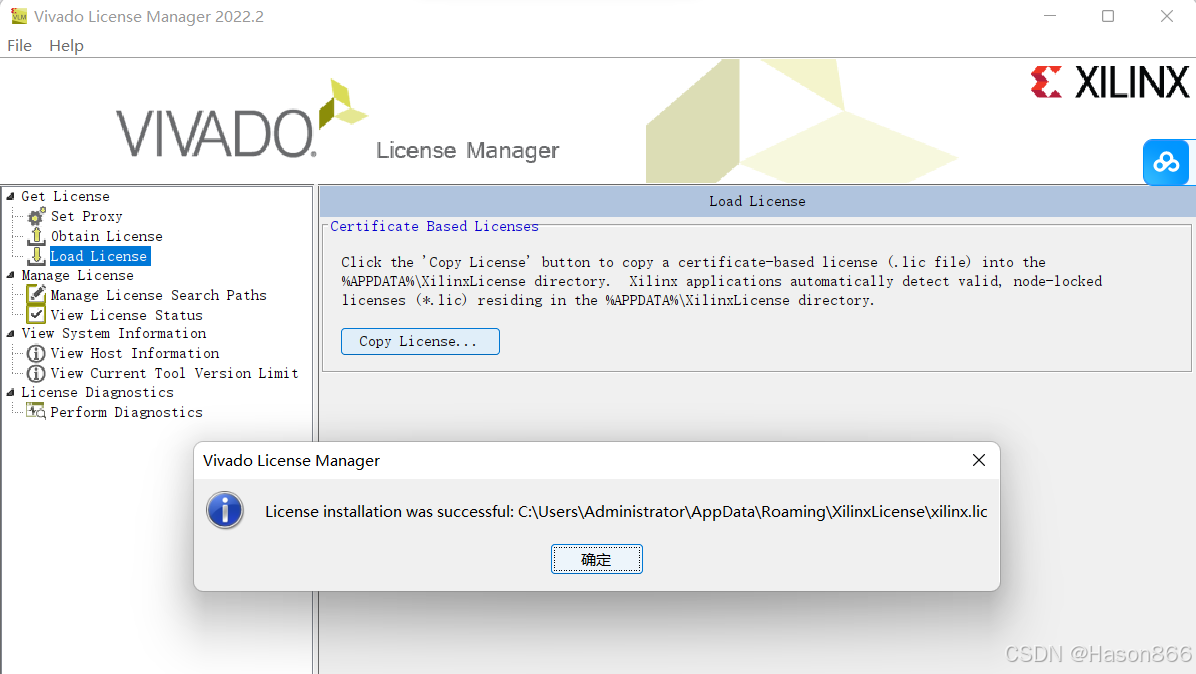Viewport: 1196px width, 674px height.
Task: Open View License Status
Action: tap(127, 315)
